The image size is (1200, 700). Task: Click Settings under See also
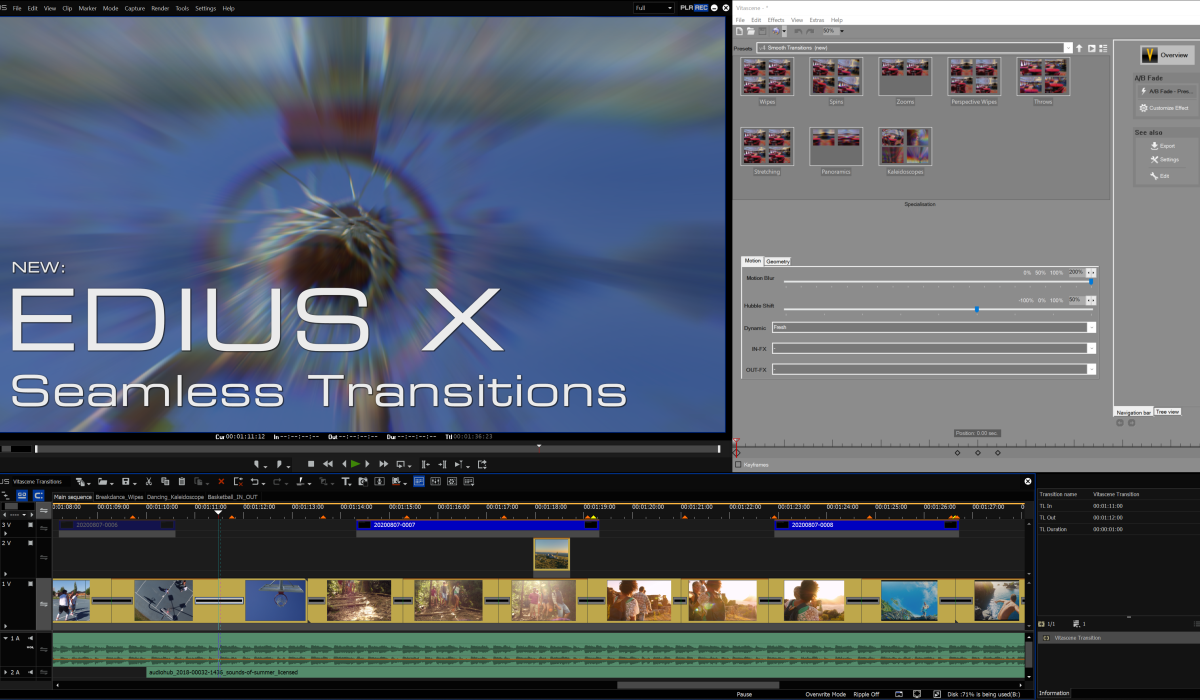(x=1167, y=160)
